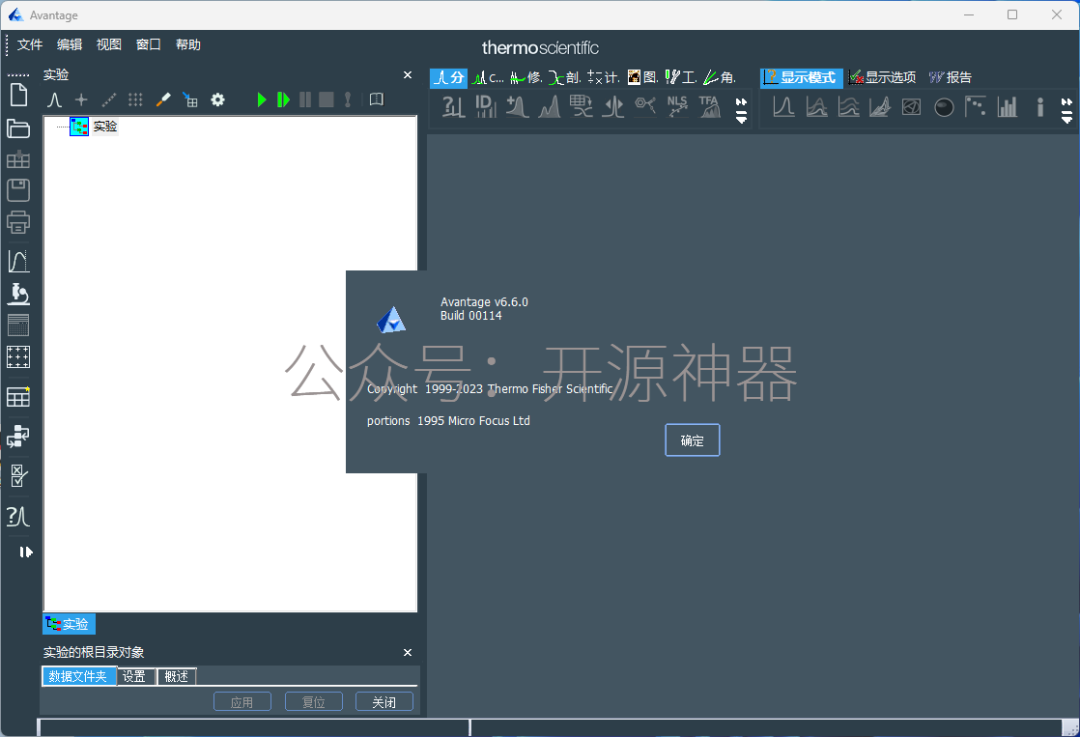Select the dotted grid area icon in sidebar
Viewport: 1080px width, 737px height.
(x=19, y=357)
